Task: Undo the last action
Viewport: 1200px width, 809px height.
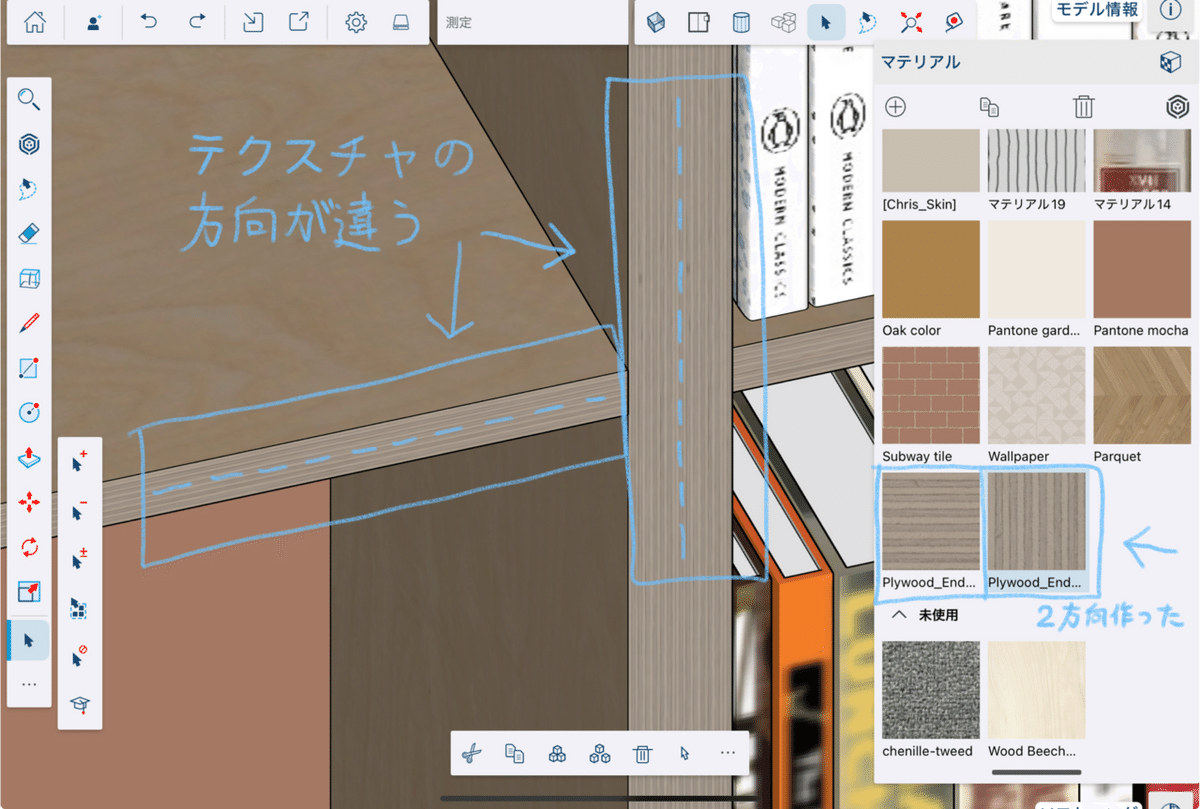Action: (x=149, y=22)
